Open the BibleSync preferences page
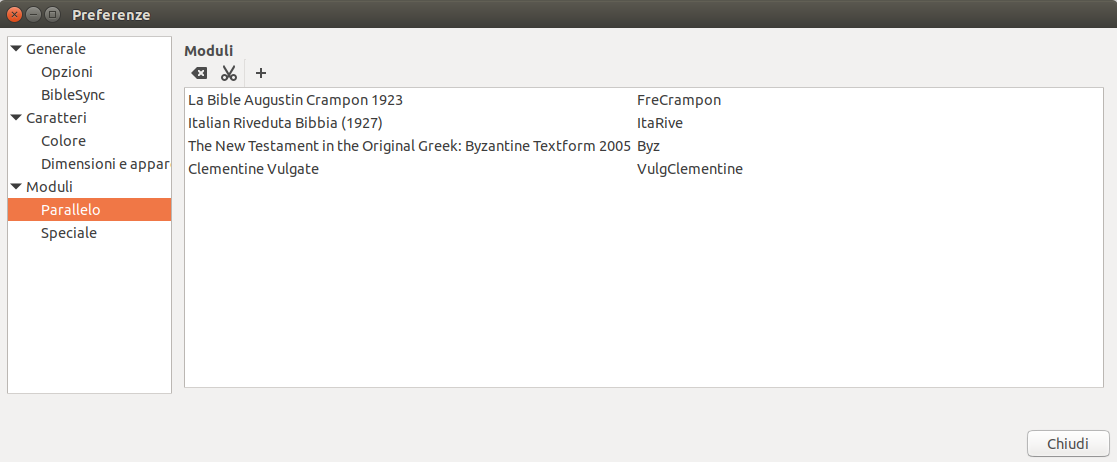 tap(73, 95)
